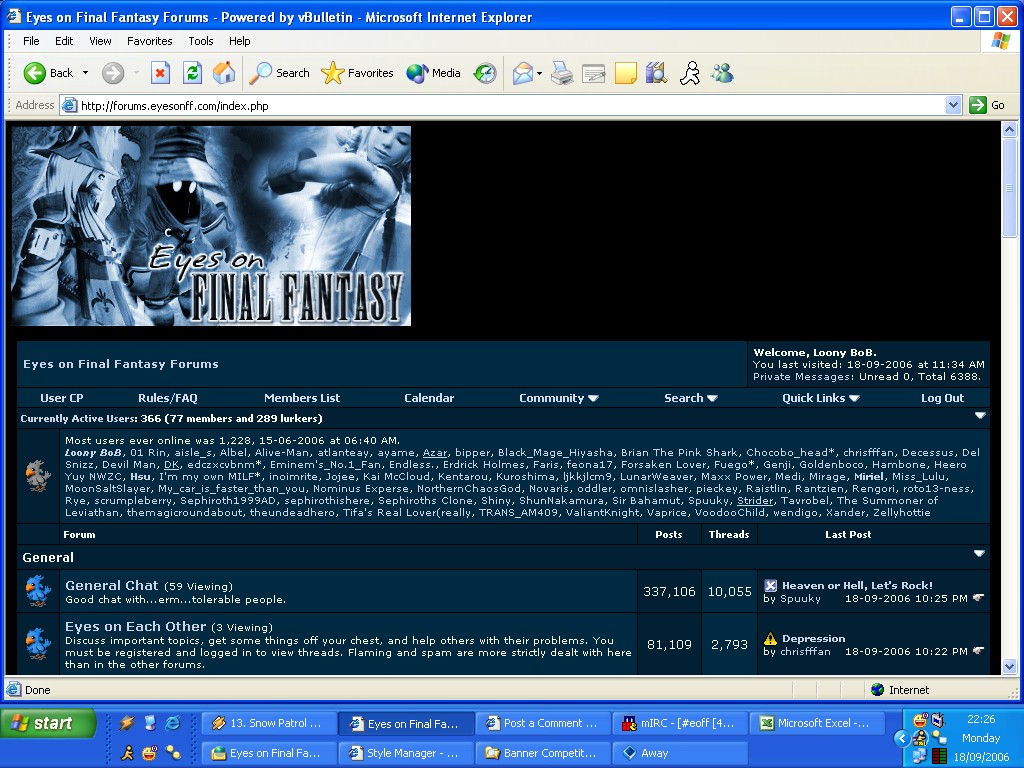The image size is (1024, 768).
Task: View Azar's profile in online users
Action: [435, 453]
